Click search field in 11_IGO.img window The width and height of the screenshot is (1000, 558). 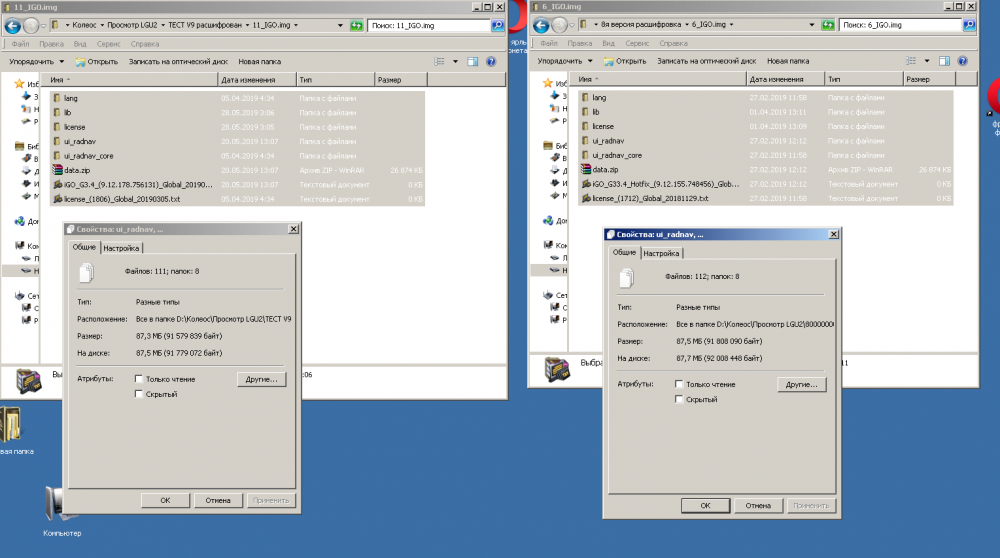point(429,26)
